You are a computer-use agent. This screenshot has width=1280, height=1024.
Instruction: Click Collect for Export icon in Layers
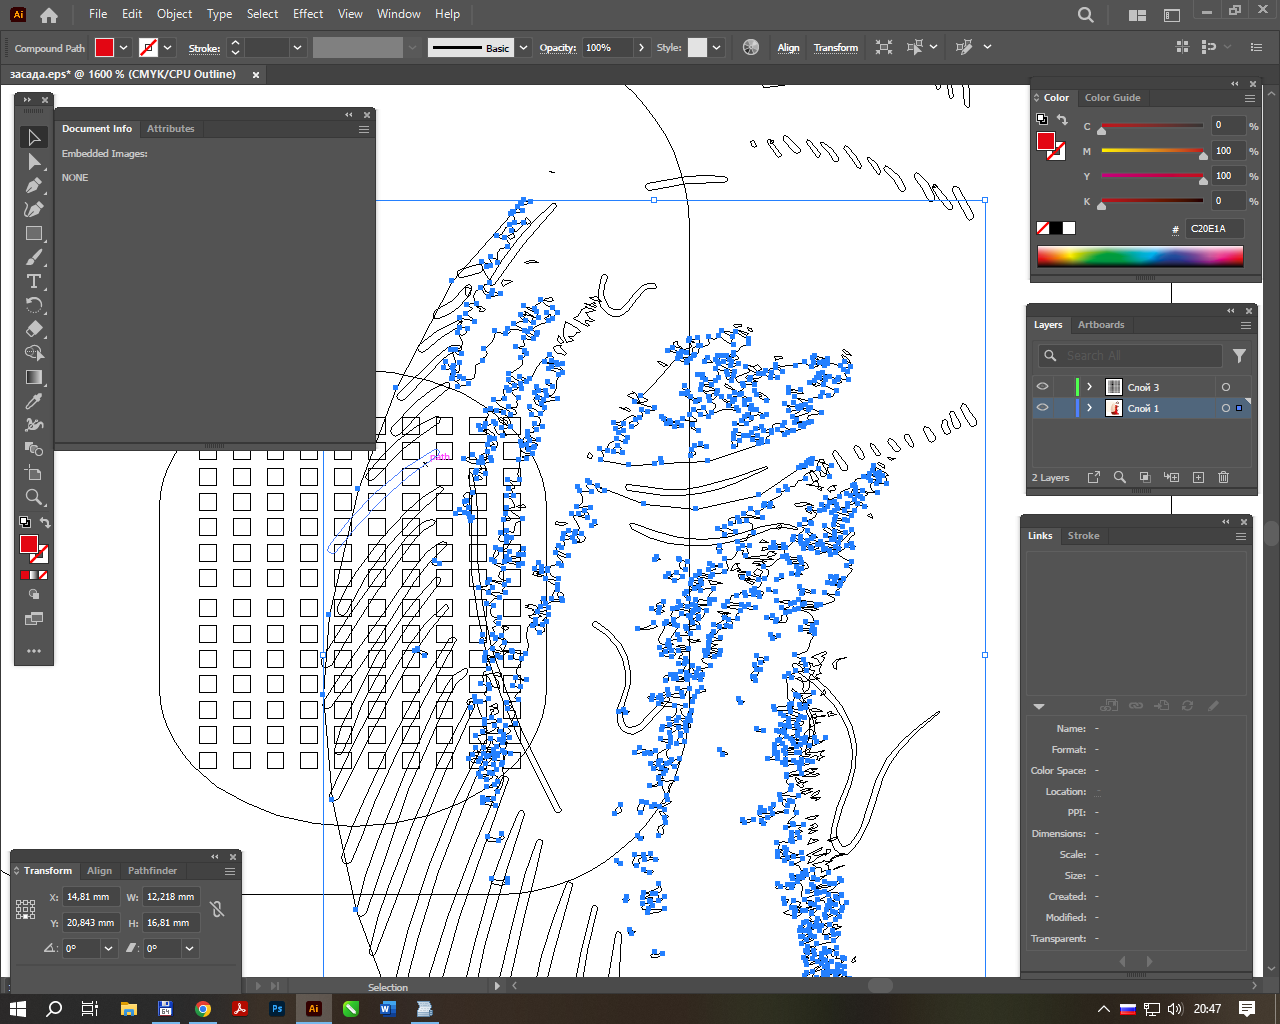1094,477
